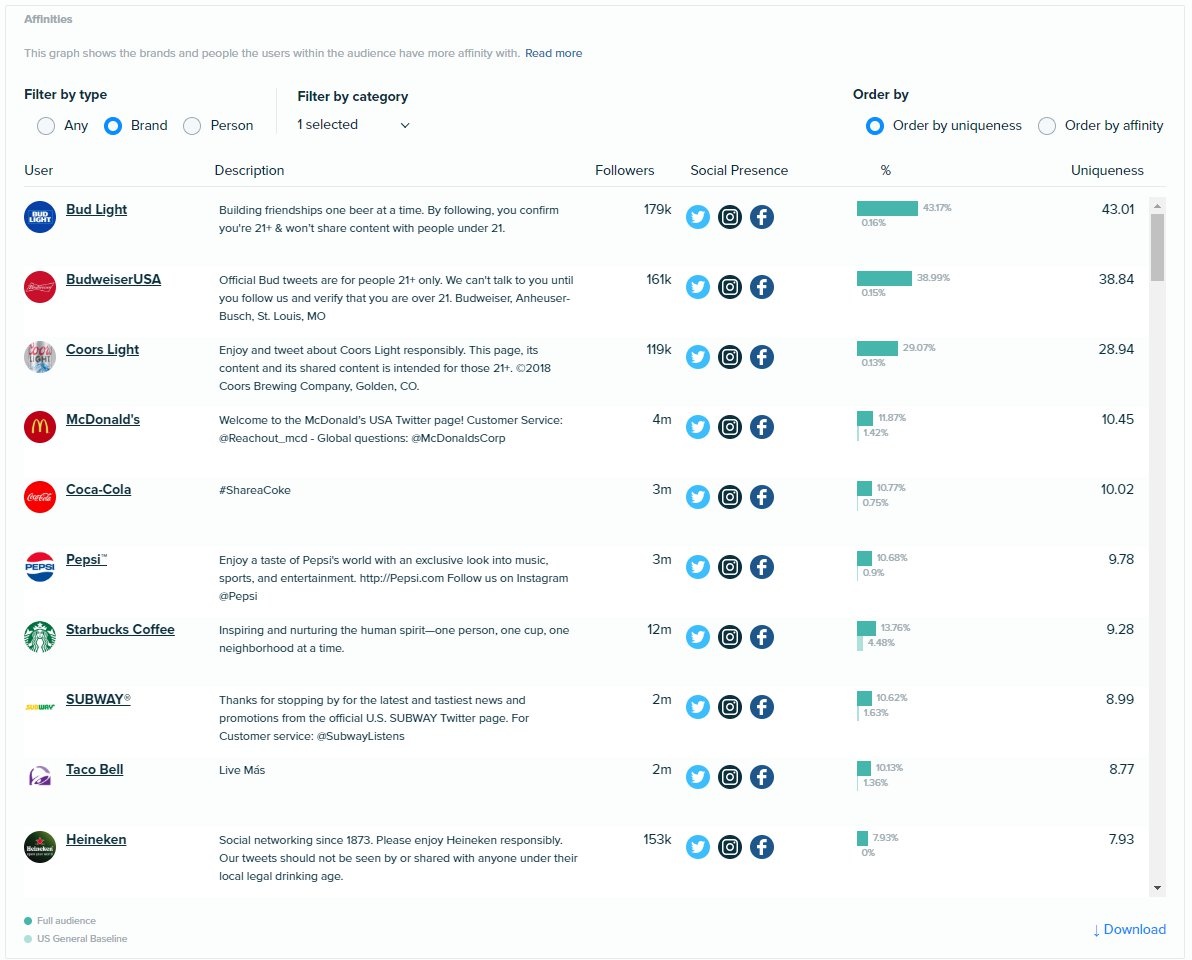The height and width of the screenshot is (960, 1192).
Task: Click Coors Light's Facebook icon
Action: (x=762, y=356)
